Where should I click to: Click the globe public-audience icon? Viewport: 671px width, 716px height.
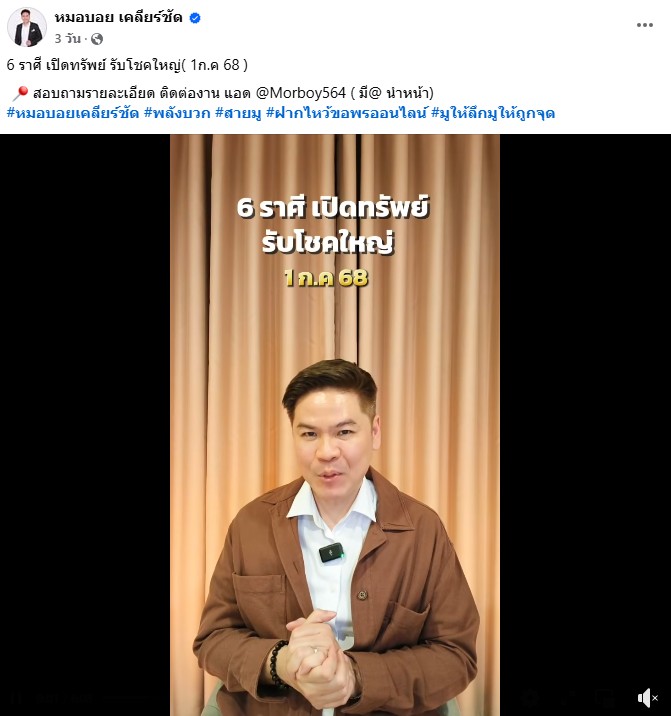pyautogui.click(x=97, y=39)
